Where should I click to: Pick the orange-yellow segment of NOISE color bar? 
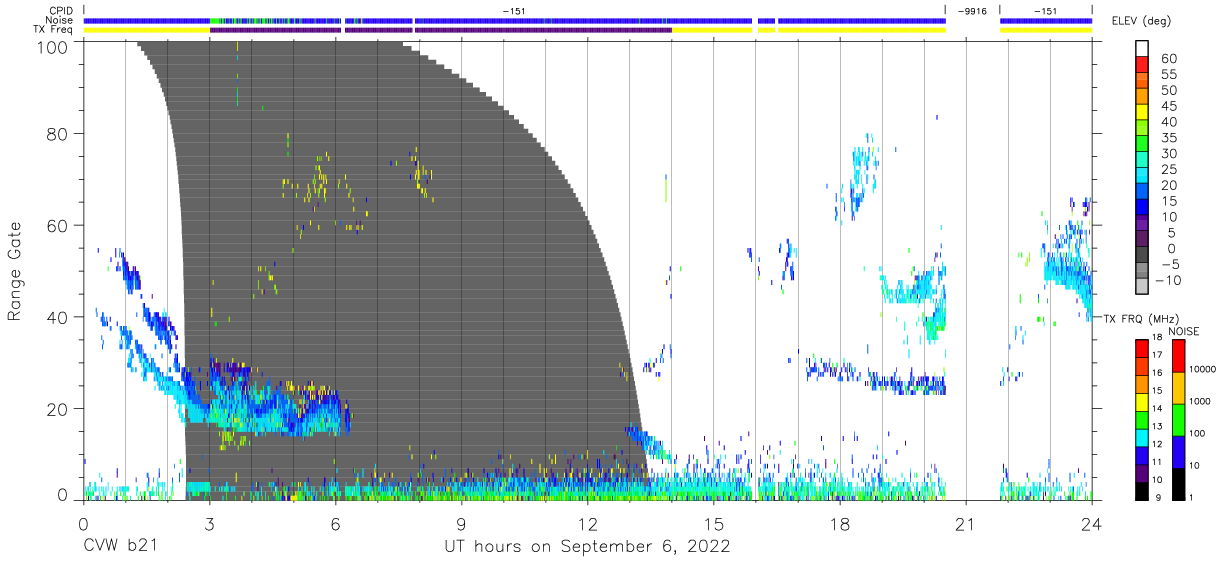(1179, 388)
